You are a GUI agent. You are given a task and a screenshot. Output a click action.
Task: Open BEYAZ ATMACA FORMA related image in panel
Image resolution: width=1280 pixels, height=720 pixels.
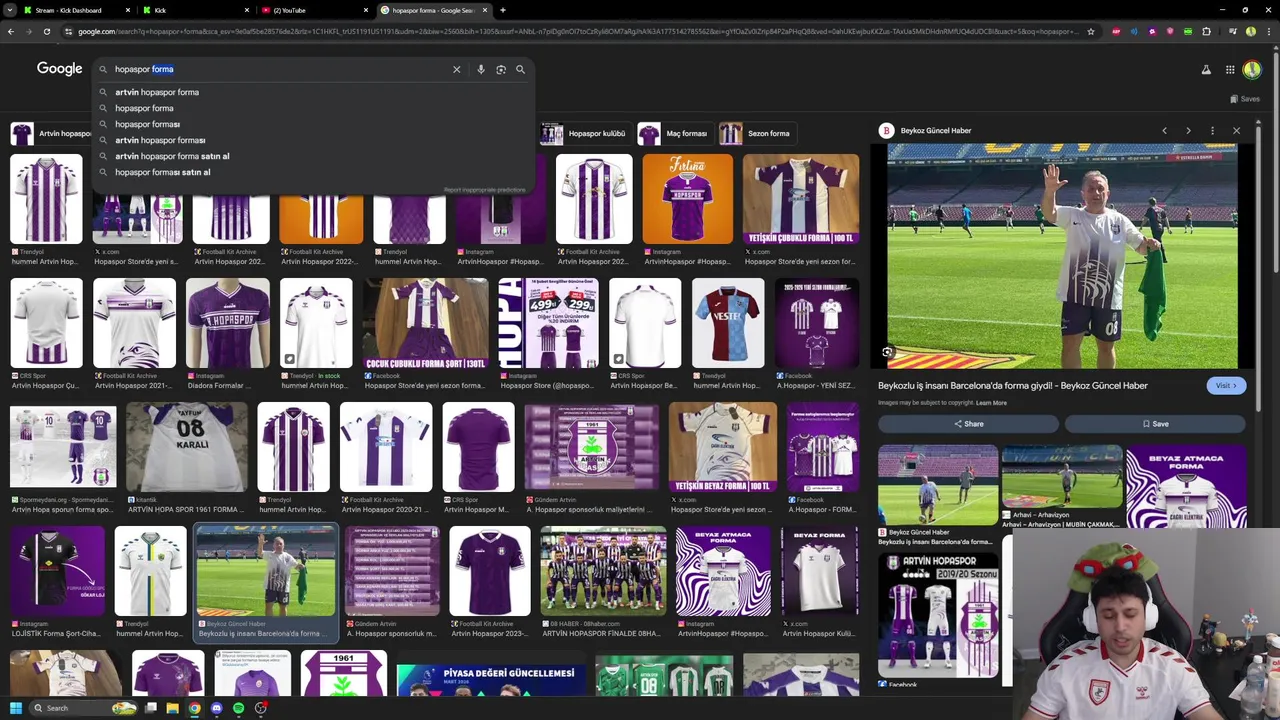point(1186,487)
